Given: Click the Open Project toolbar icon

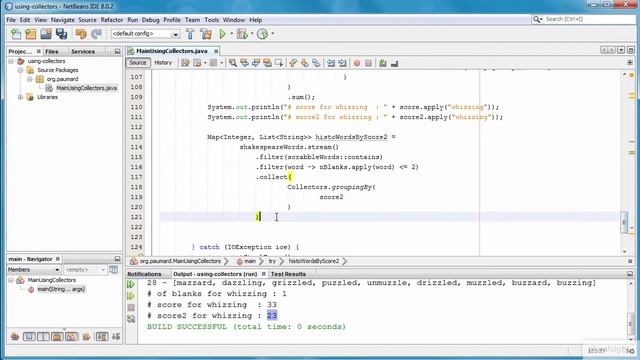Looking at the screenshot, I should (x=46, y=34).
